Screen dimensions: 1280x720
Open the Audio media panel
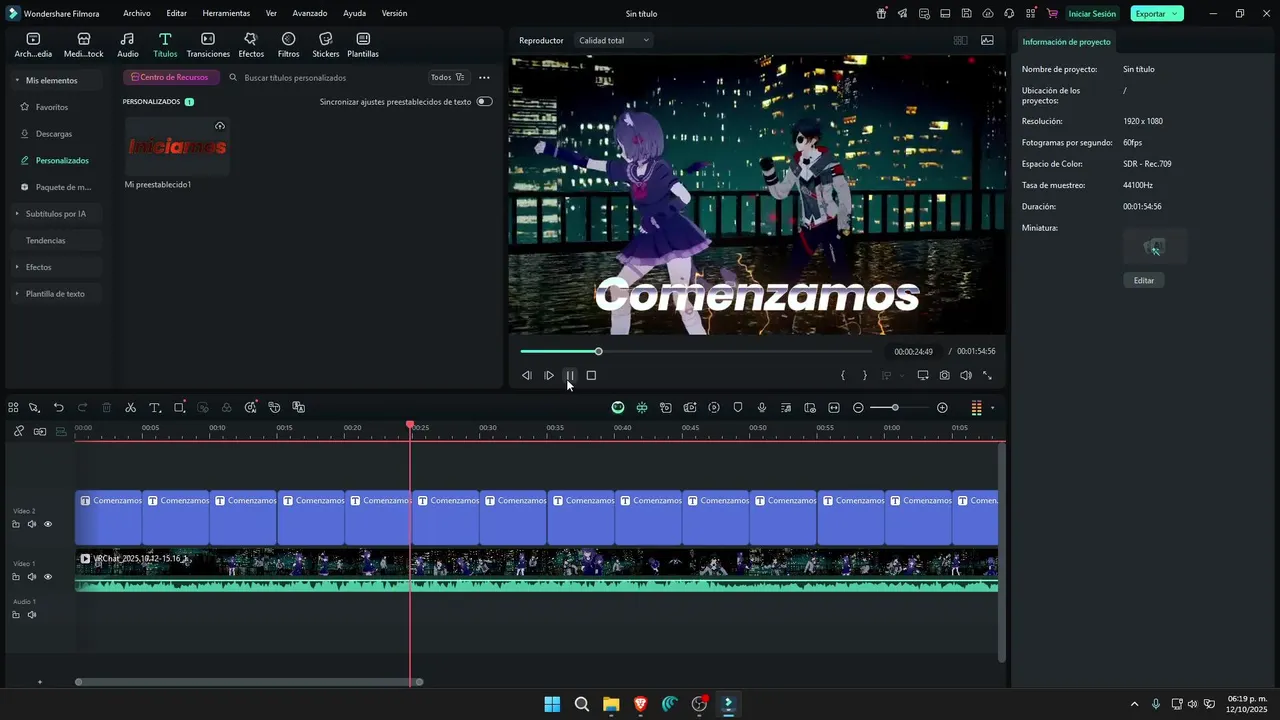click(x=128, y=45)
